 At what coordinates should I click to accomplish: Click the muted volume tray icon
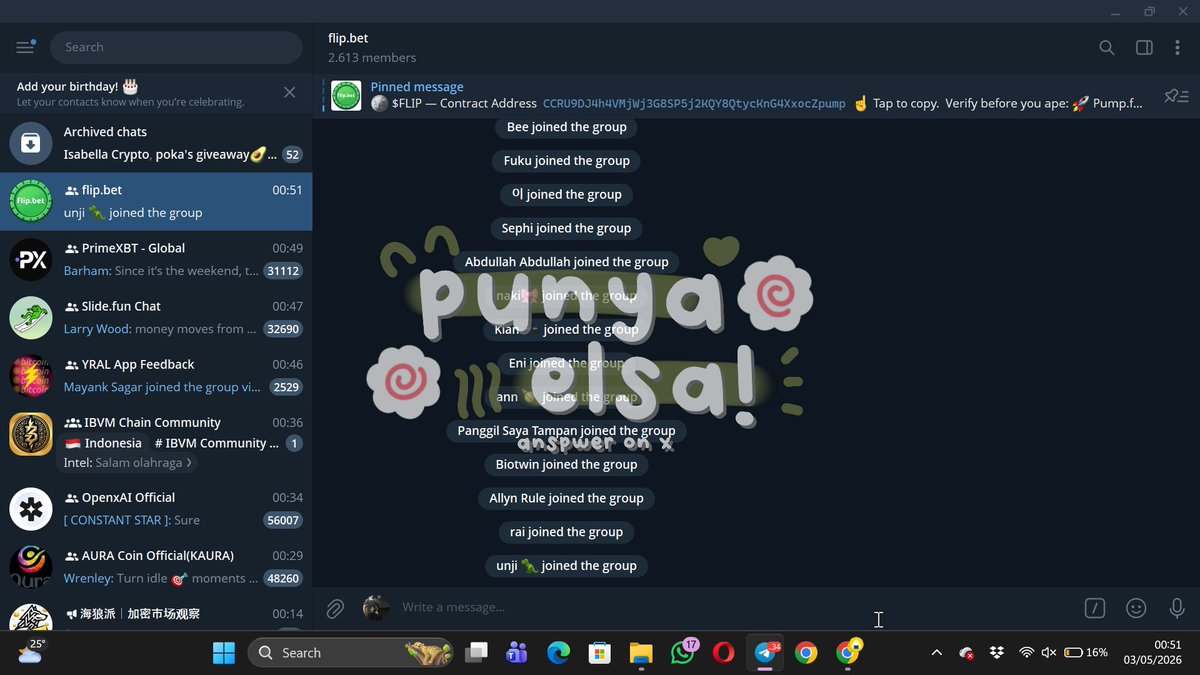pos(1048,653)
